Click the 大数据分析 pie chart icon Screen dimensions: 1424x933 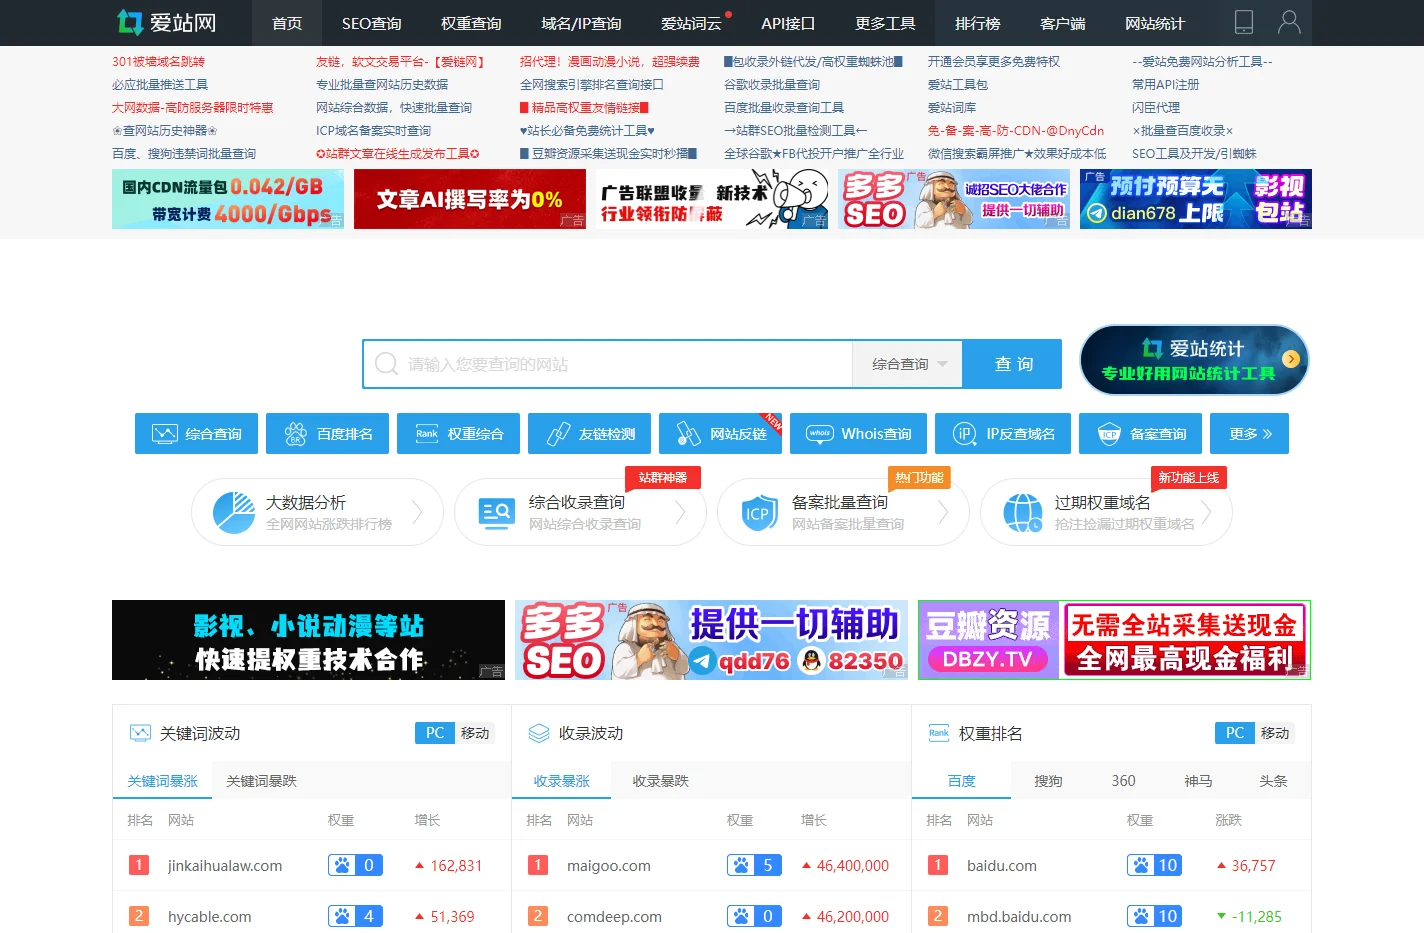[x=234, y=512]
